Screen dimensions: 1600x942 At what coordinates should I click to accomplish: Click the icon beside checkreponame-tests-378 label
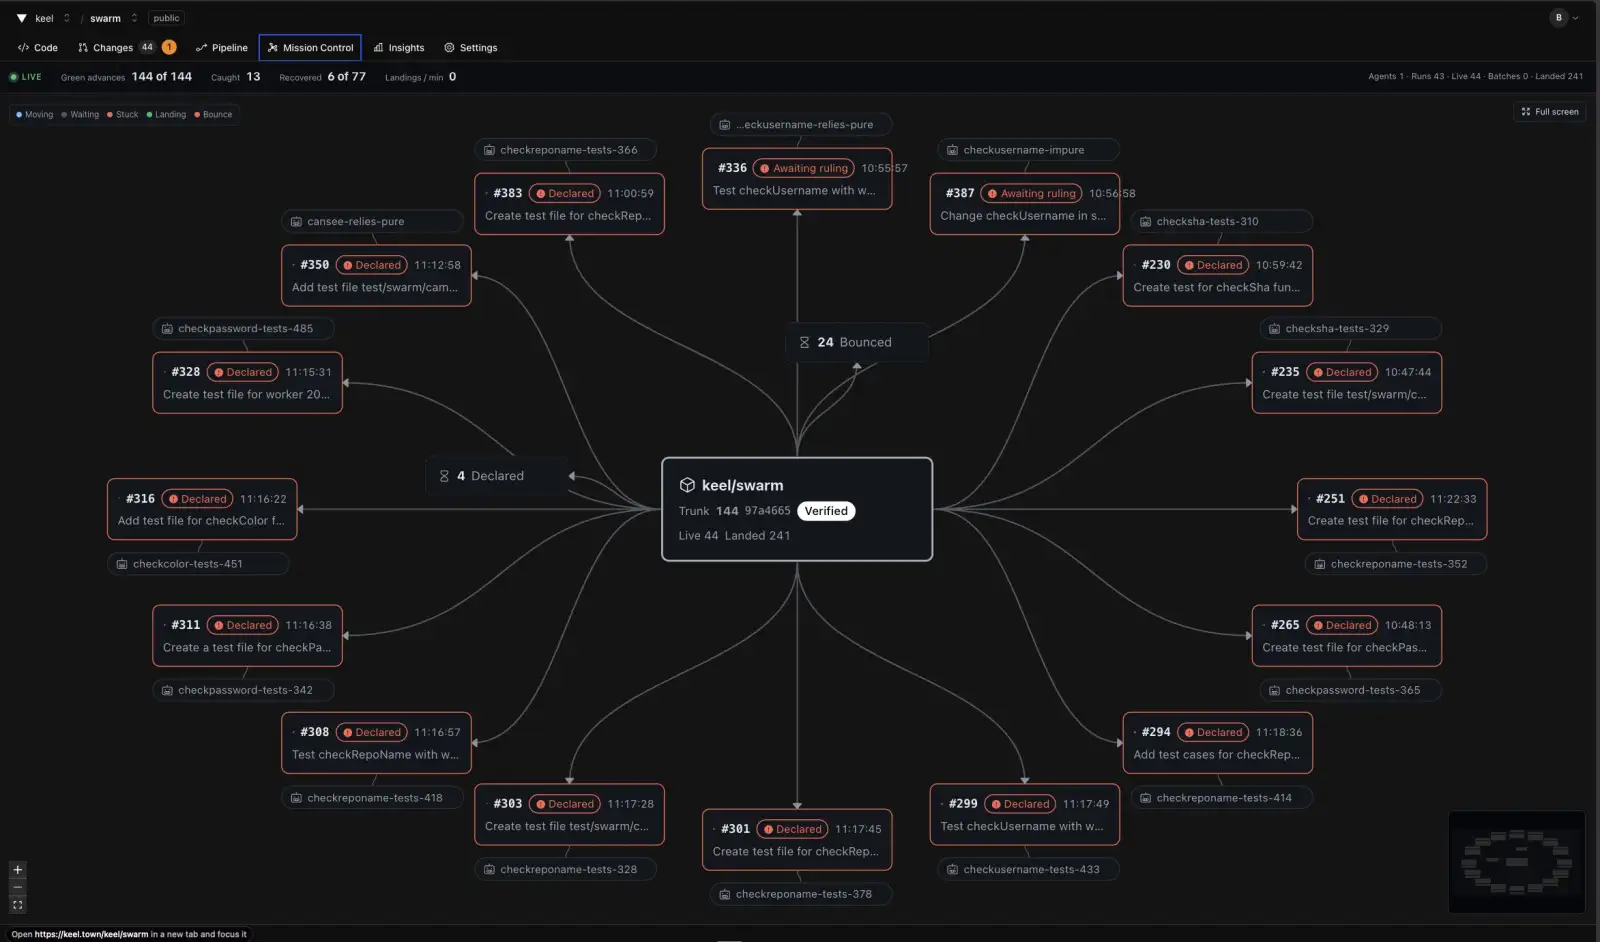click(724, 894)
